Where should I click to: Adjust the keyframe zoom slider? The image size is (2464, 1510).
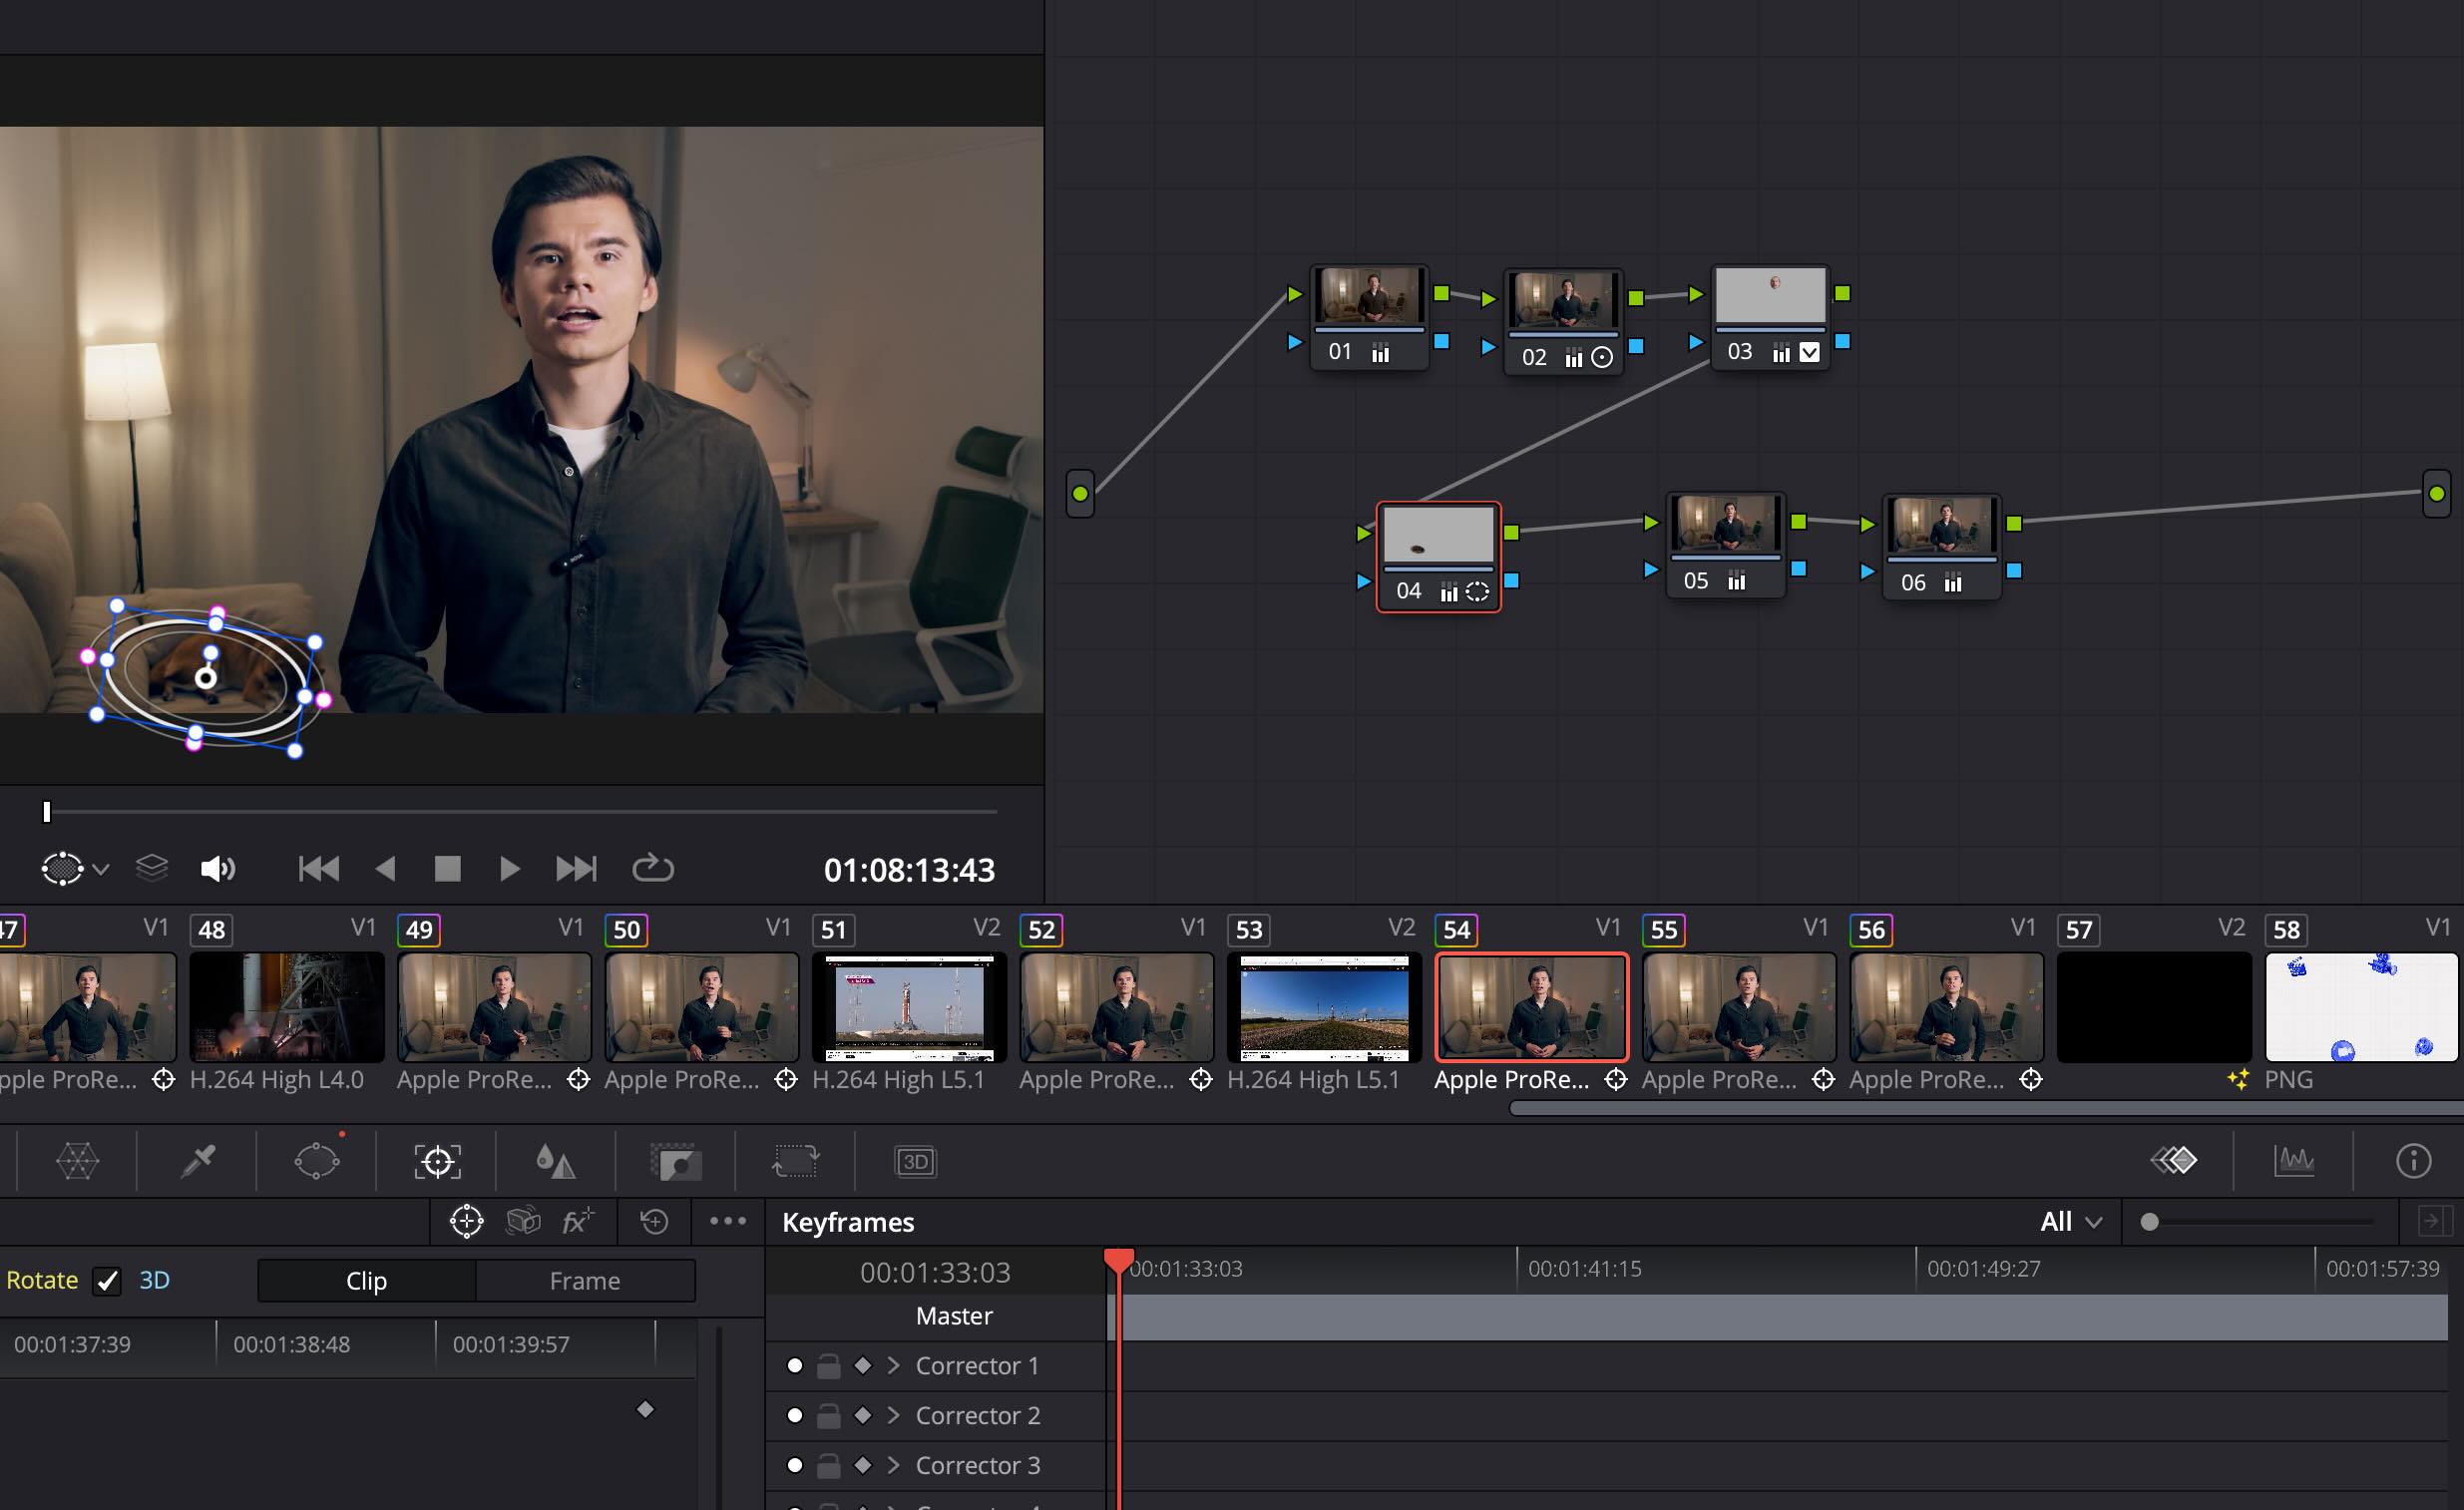tap(2150, 1222)
